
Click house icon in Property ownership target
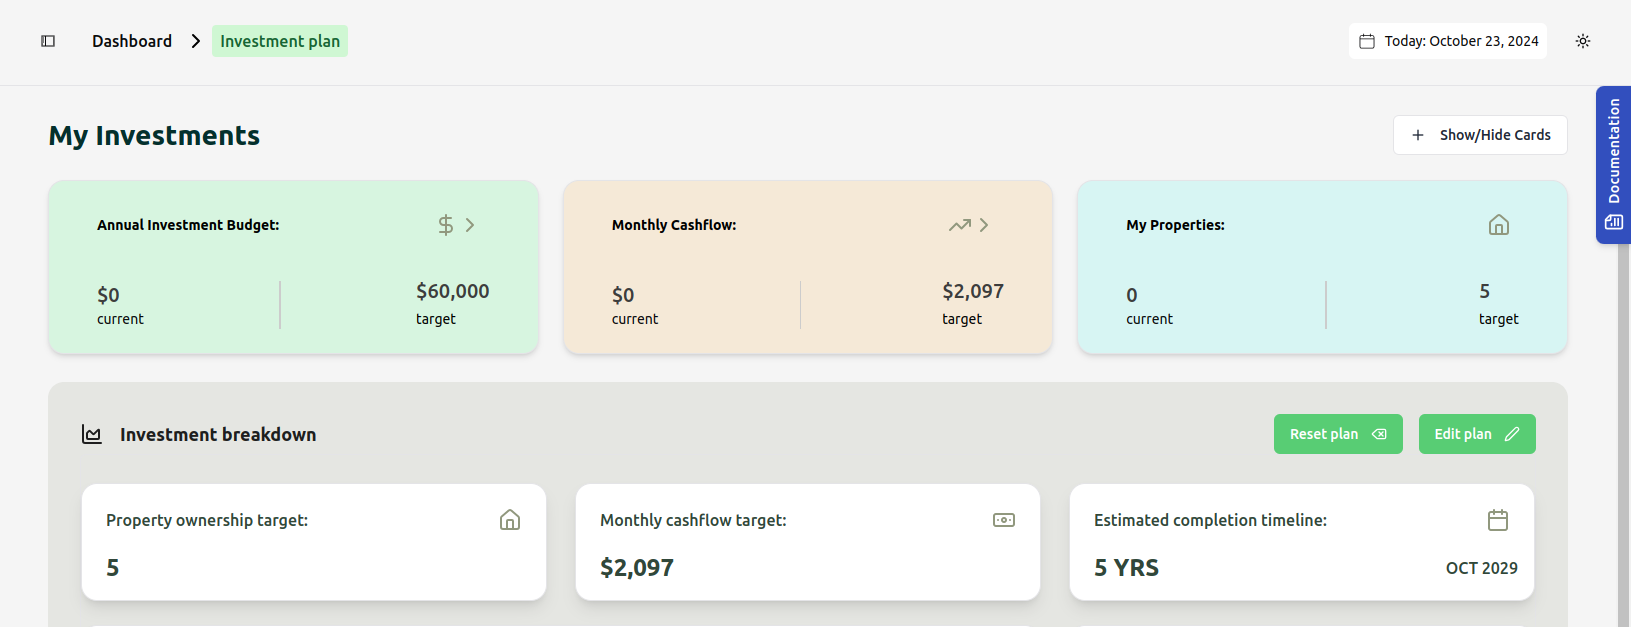point(510,520)
